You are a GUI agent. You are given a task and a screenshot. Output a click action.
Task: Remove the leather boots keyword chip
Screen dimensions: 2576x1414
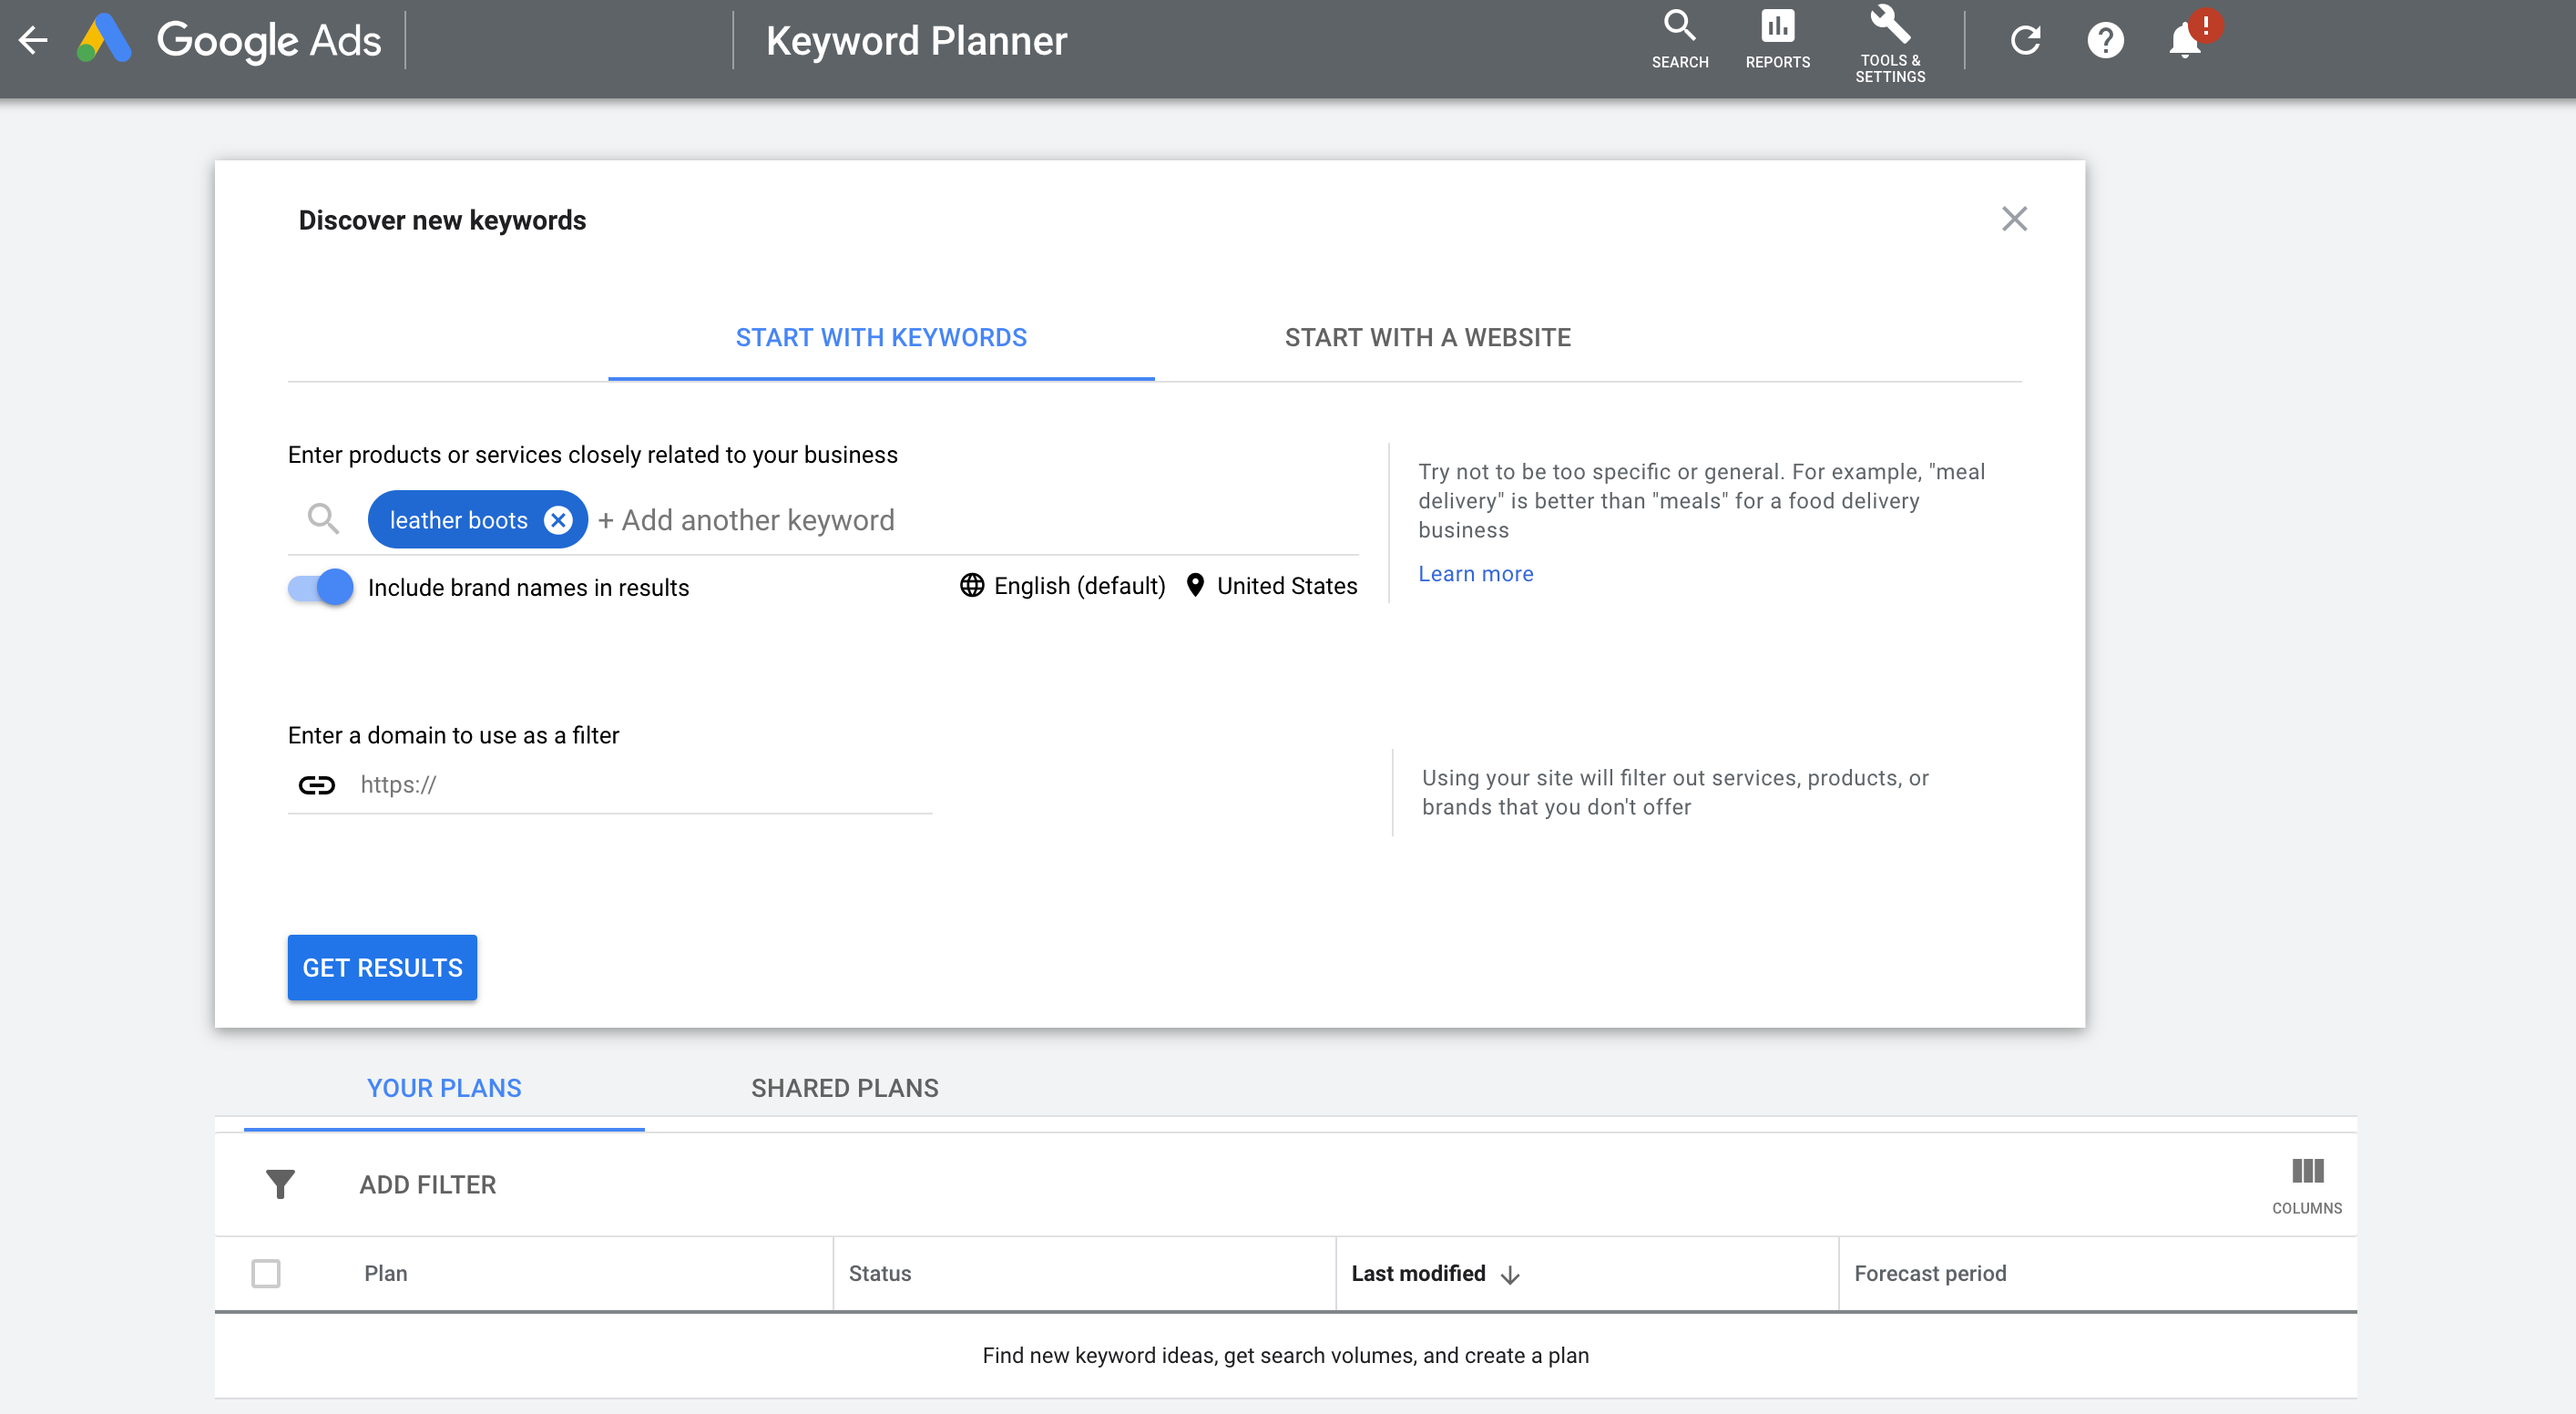click(x=558, y=520)
